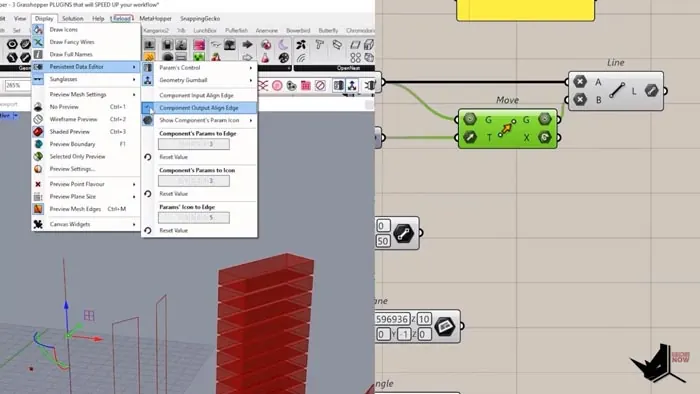The height and width of the screenshot is (394, 700).
Task: Toggle Draw Fancy Wires option
Action: [86, 42]
